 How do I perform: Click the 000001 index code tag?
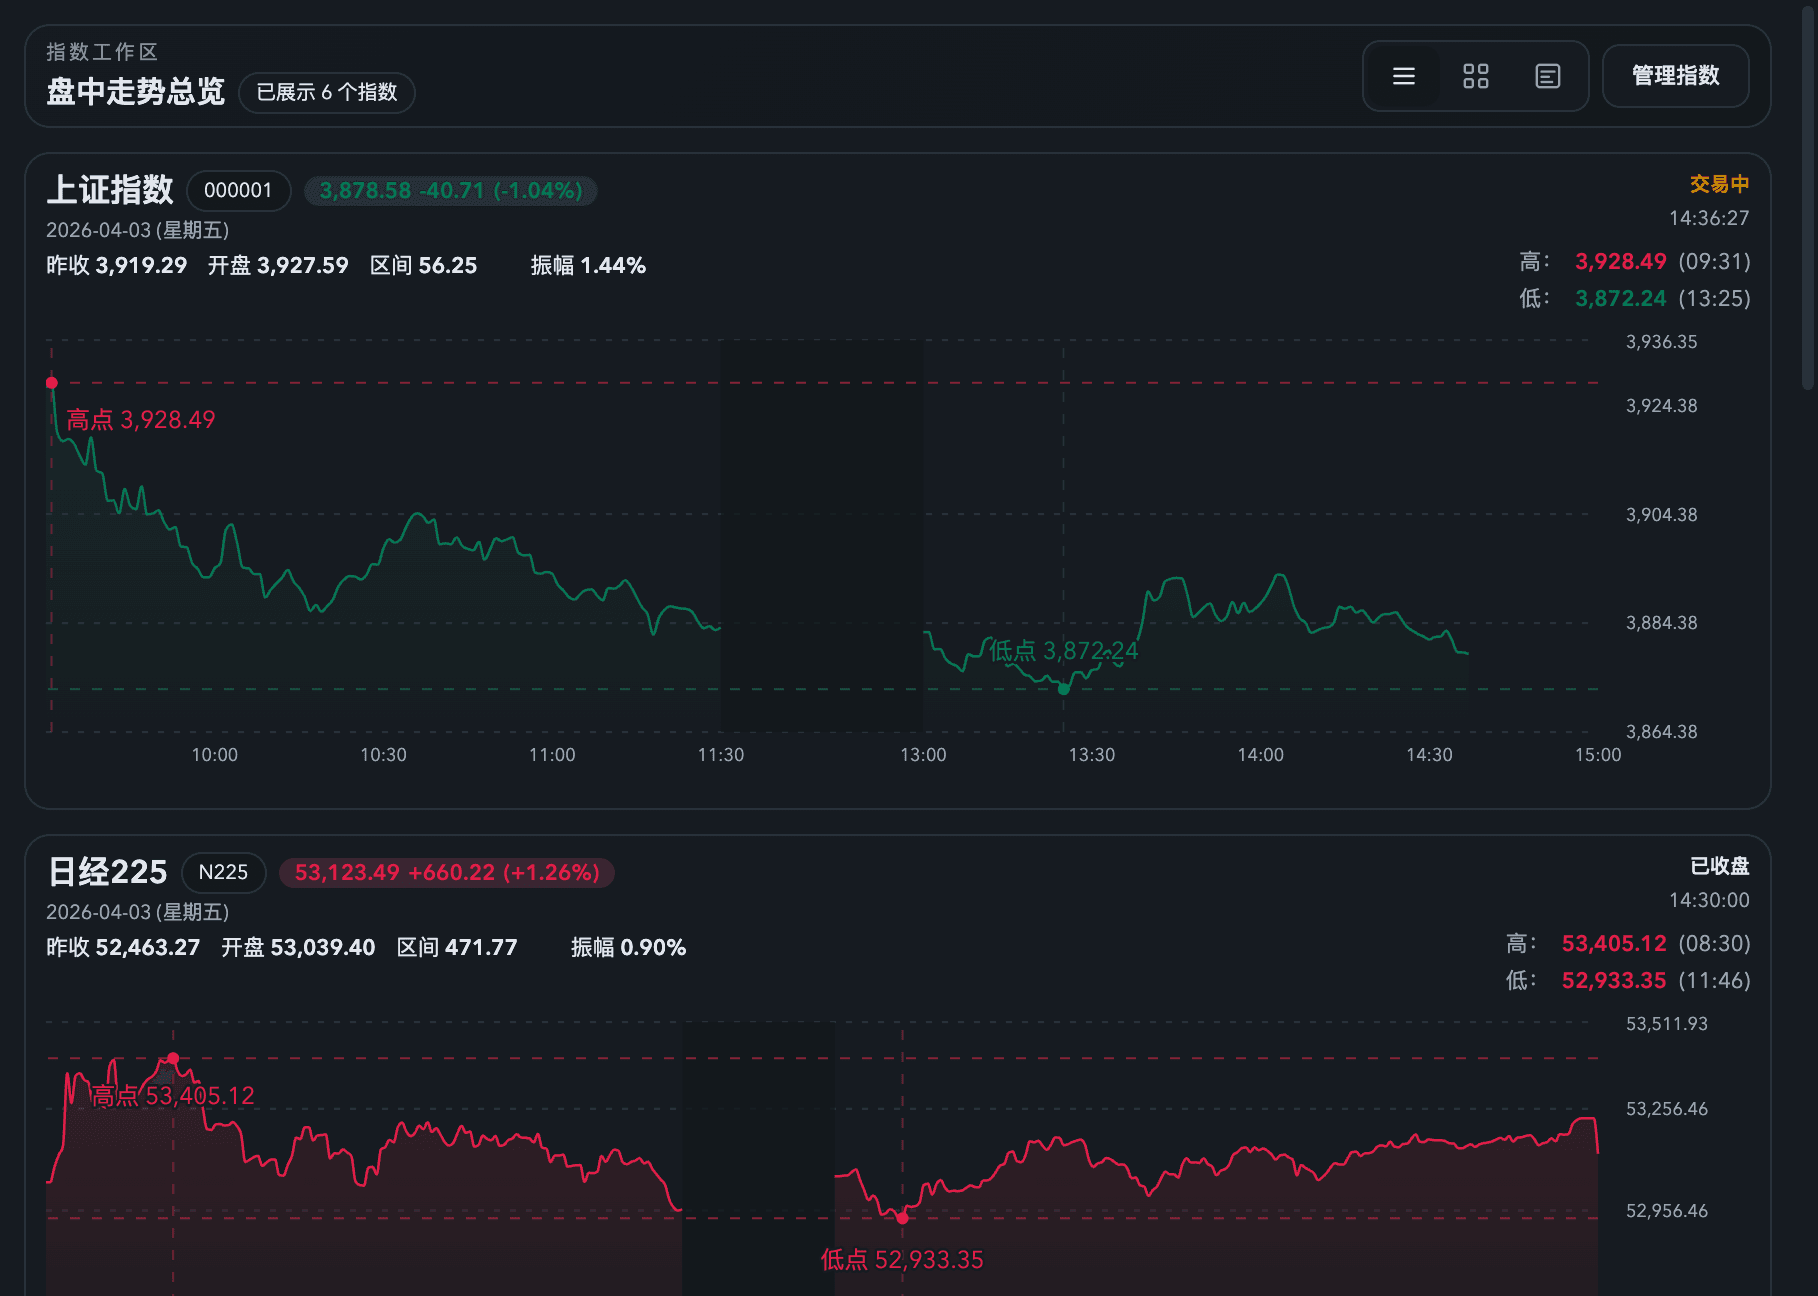[x=238, y=190]
